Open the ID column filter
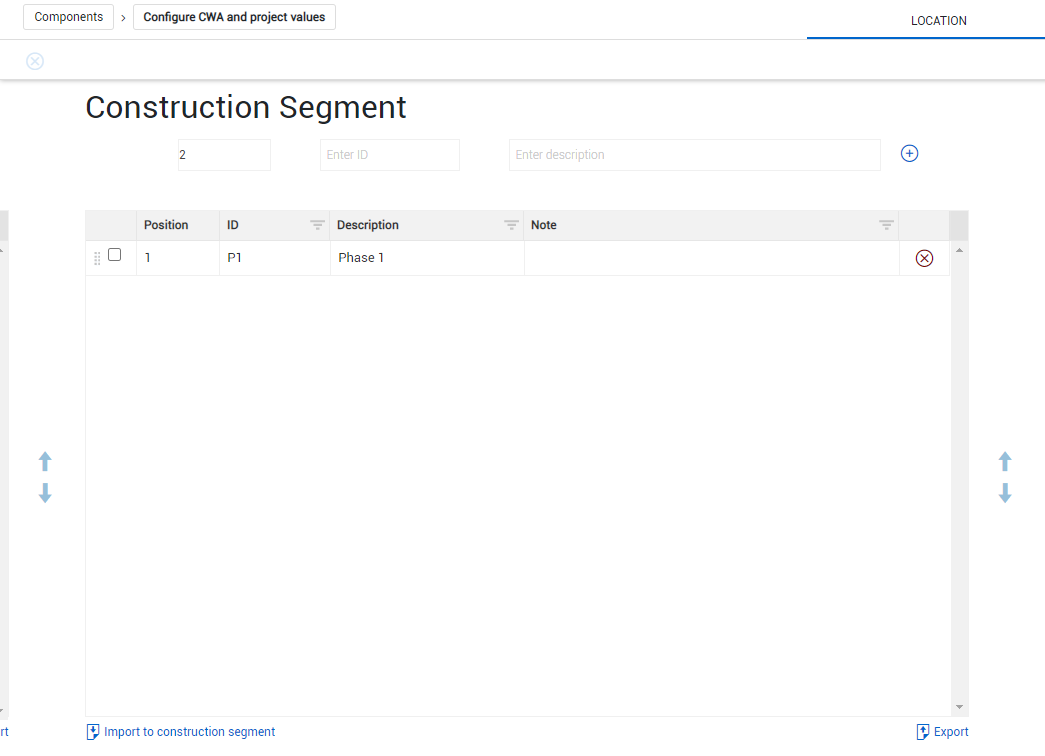This screenshot has height=756, width=1045. [x=317, y=225]
